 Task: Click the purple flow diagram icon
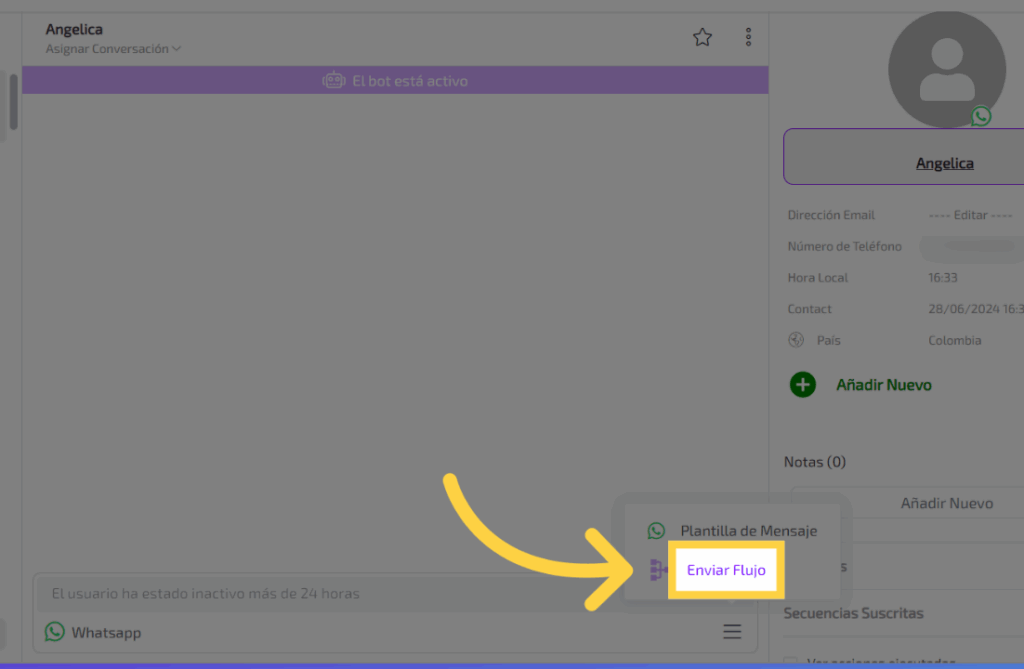coord(658,570)
